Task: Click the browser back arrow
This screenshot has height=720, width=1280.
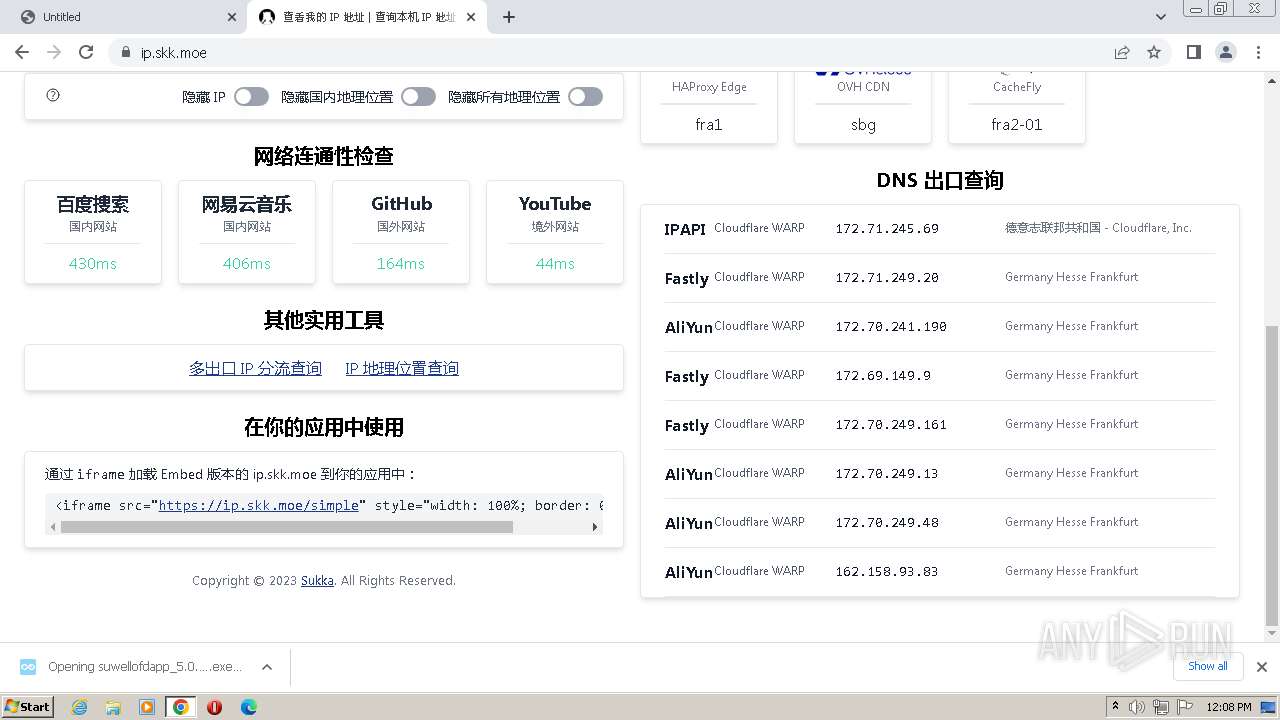Action: click(x=22, y=52)
